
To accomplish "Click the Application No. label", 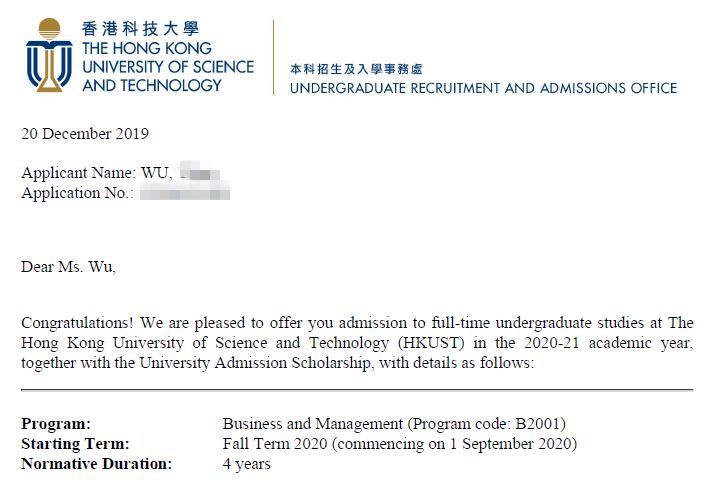I will point(77,193).
